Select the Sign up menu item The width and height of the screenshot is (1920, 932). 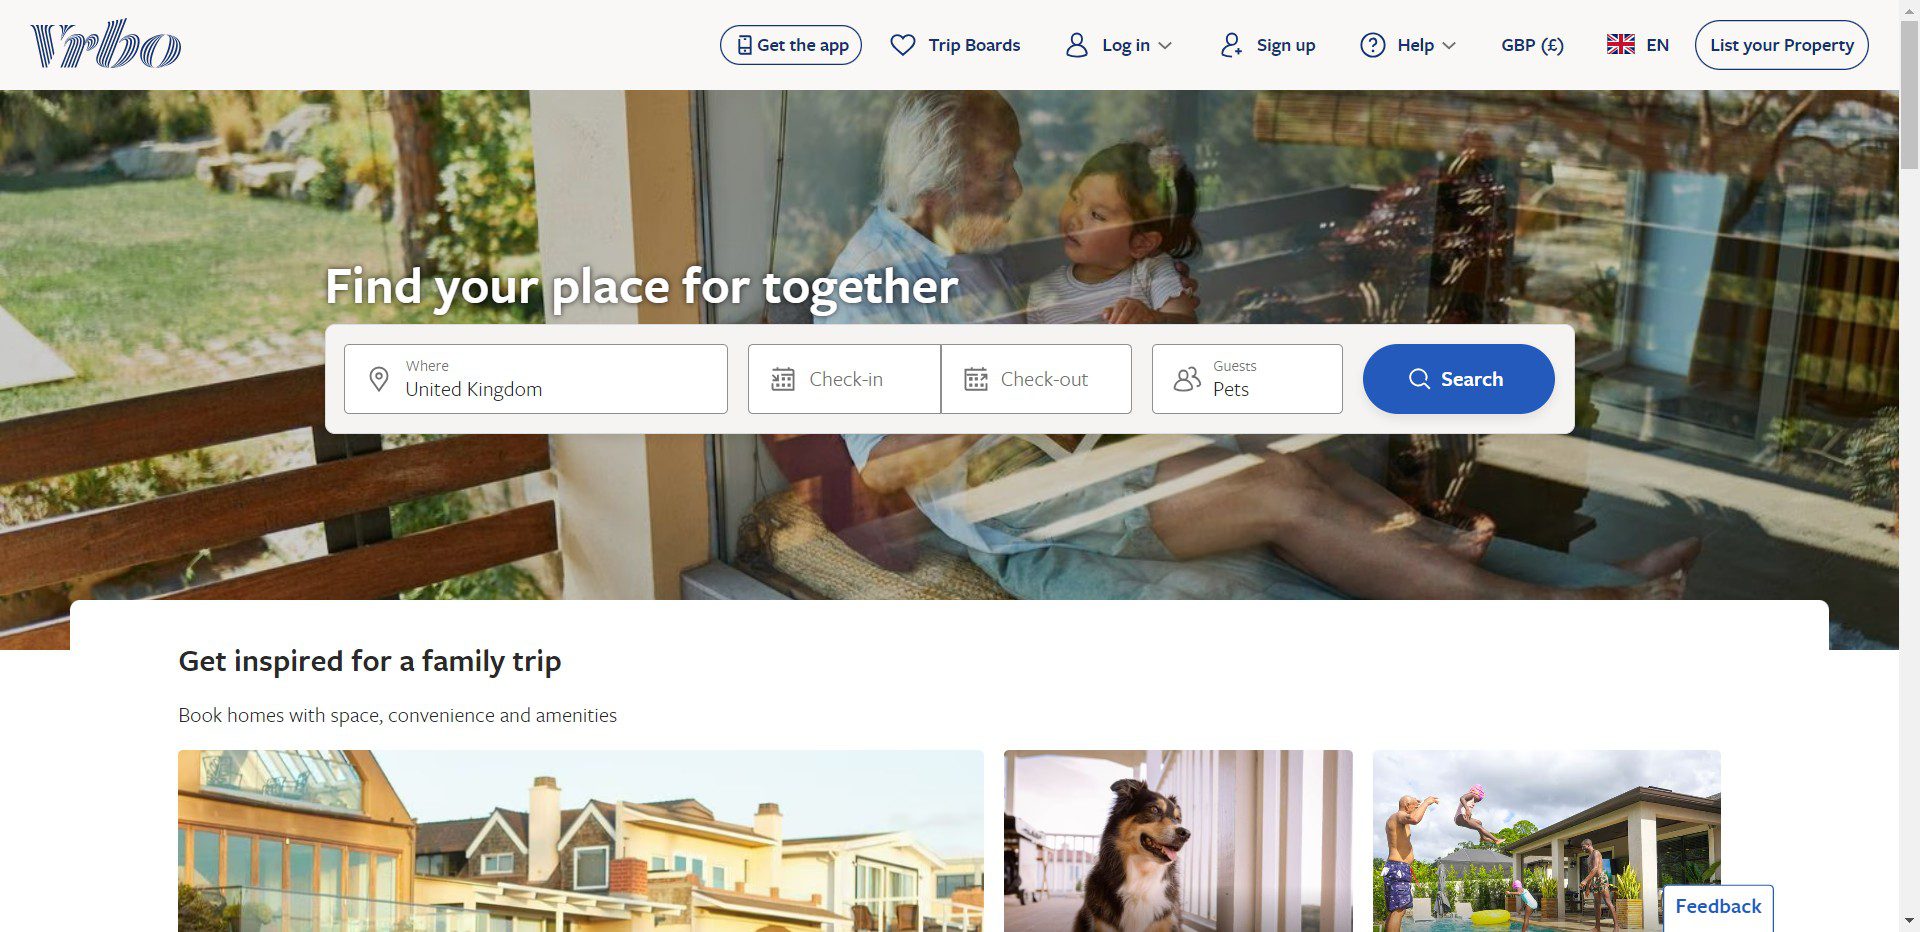click(x=1267, y=45)
